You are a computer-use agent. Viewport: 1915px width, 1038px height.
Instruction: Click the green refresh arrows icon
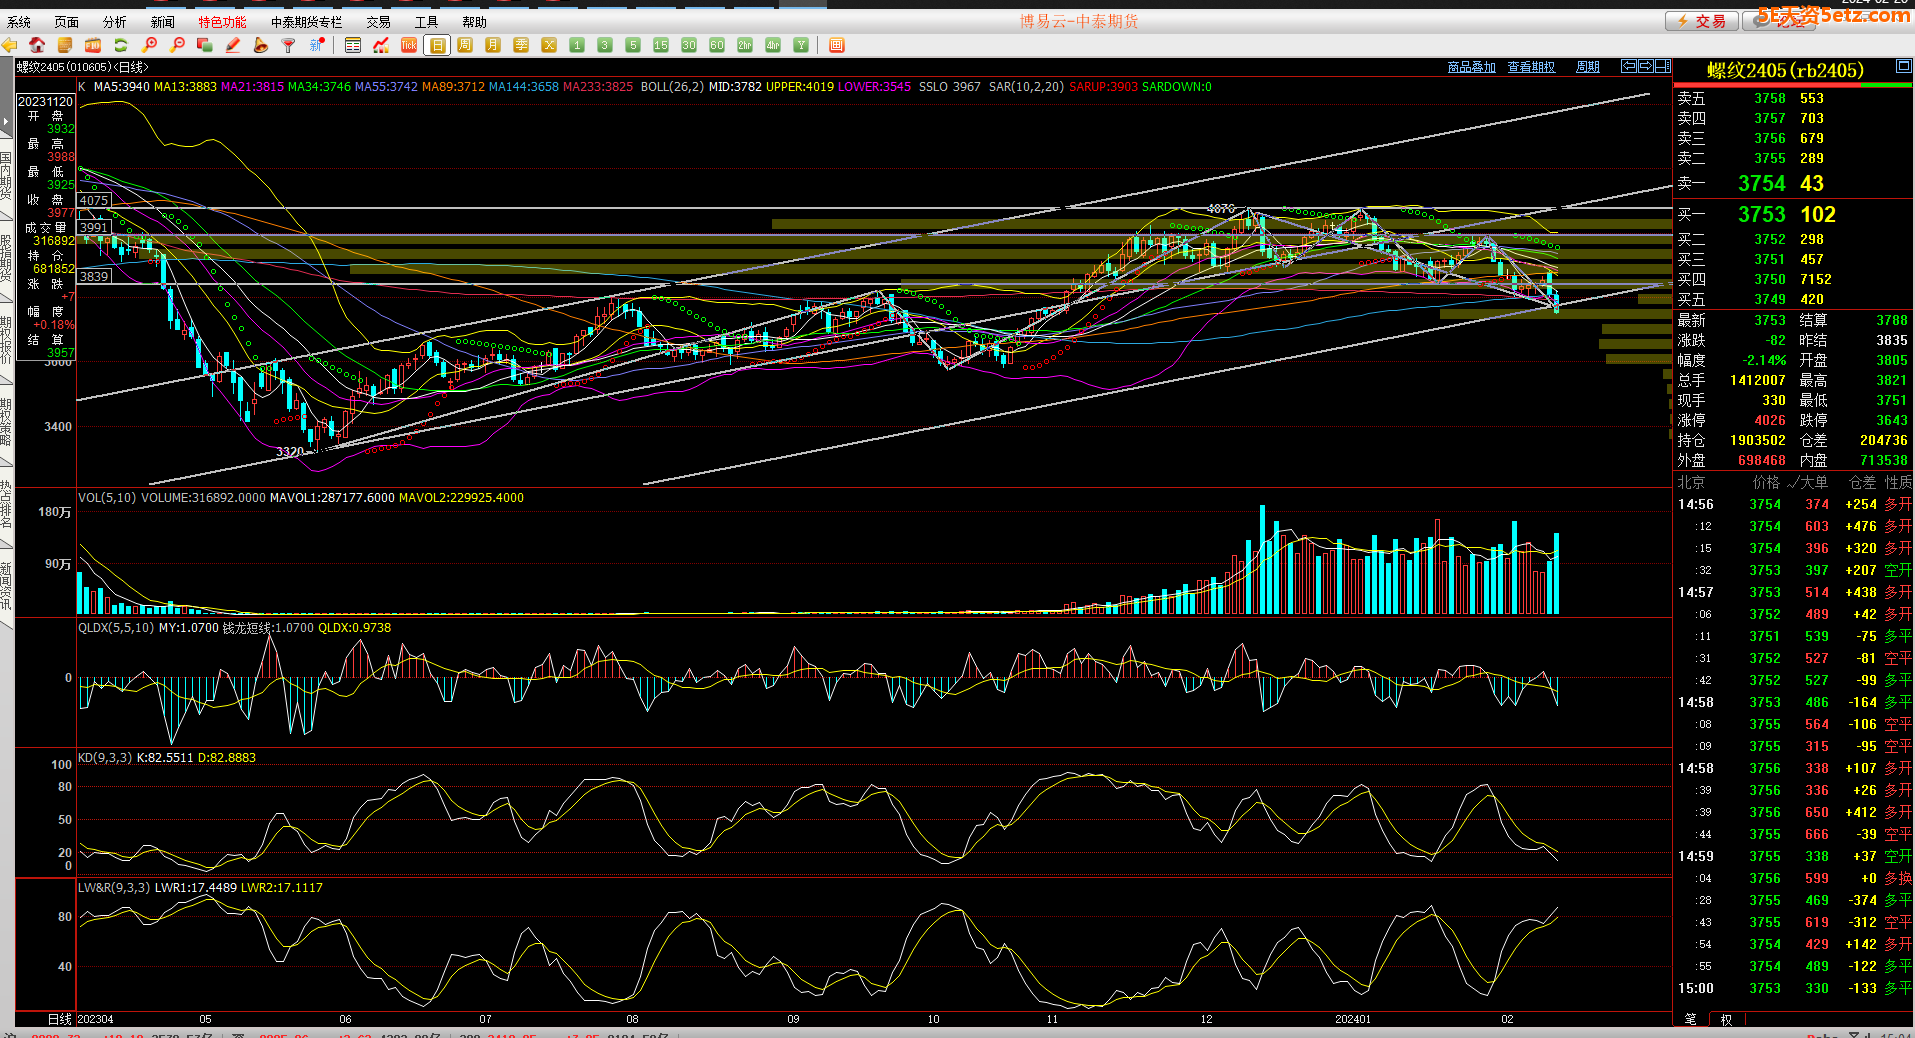pos(121,45)
